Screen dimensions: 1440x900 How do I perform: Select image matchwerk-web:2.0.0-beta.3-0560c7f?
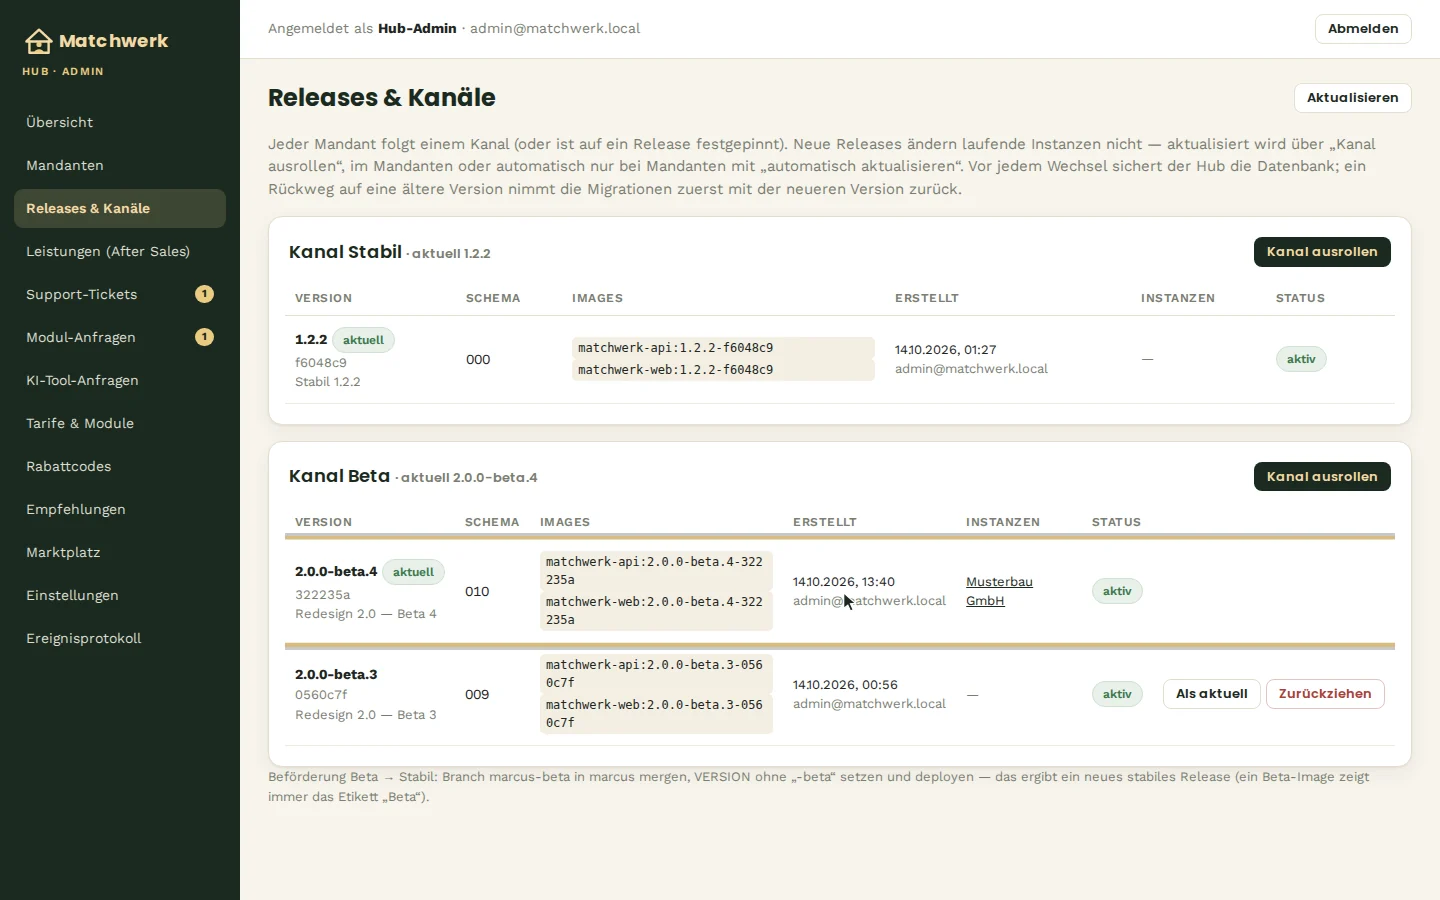(656, 714)
